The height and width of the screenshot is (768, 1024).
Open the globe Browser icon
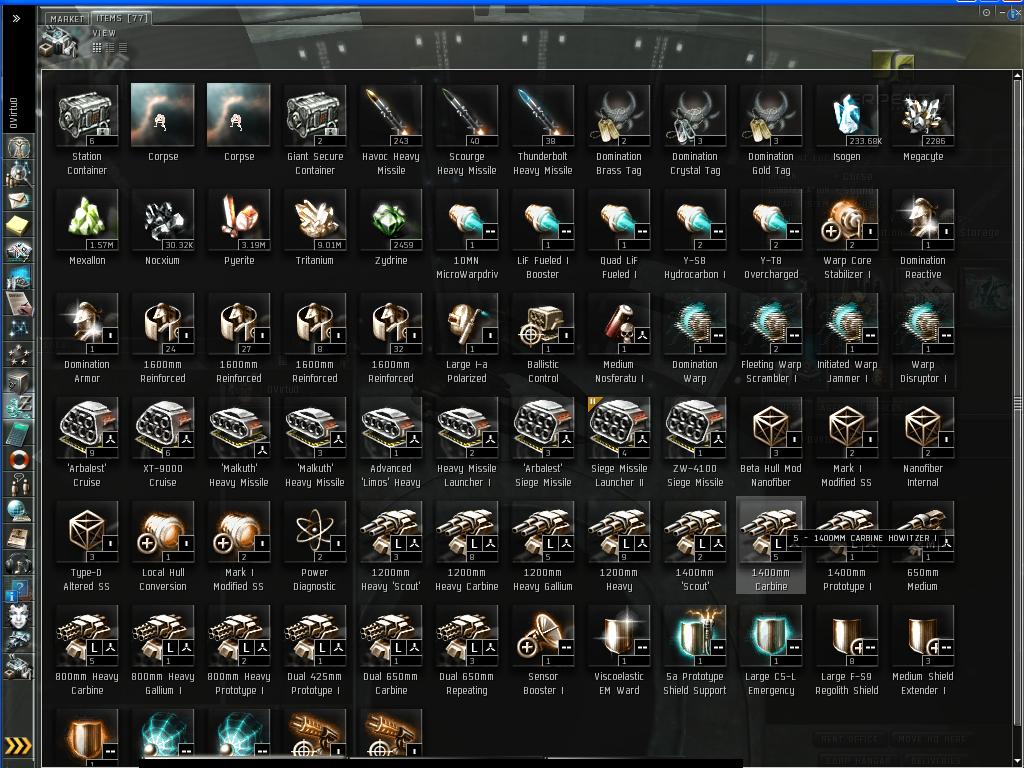(18, 510)
